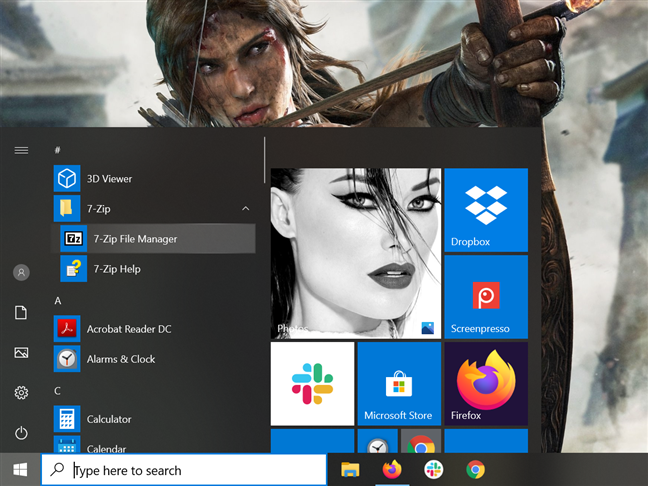Click the Acrobat Reader DC label

tap(129, 329)
